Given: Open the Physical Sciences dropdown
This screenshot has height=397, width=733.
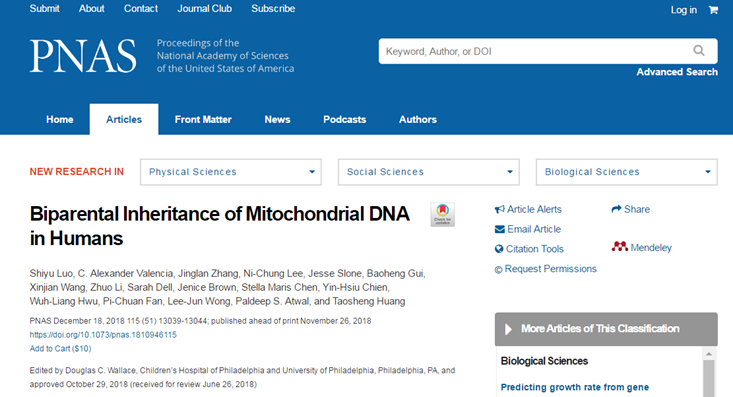Looking at the screenshot, I should tap(231, 172).
